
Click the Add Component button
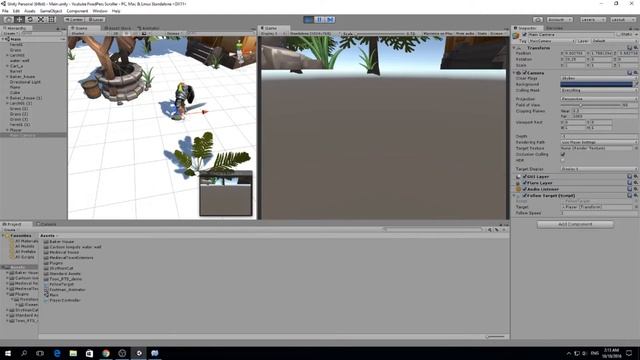(575, 224)
